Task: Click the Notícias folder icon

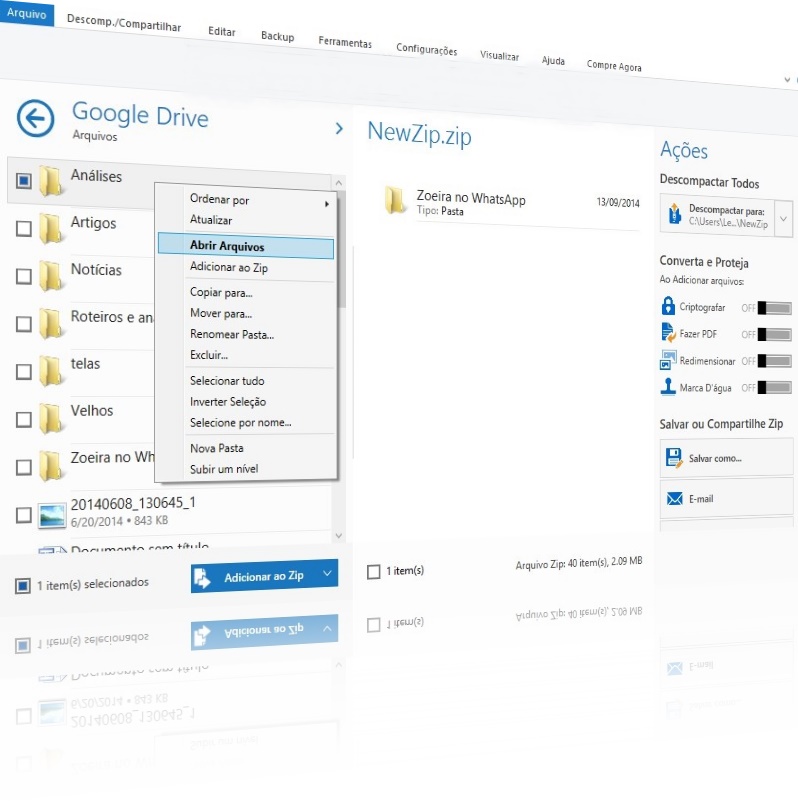Action: (51, 276)
